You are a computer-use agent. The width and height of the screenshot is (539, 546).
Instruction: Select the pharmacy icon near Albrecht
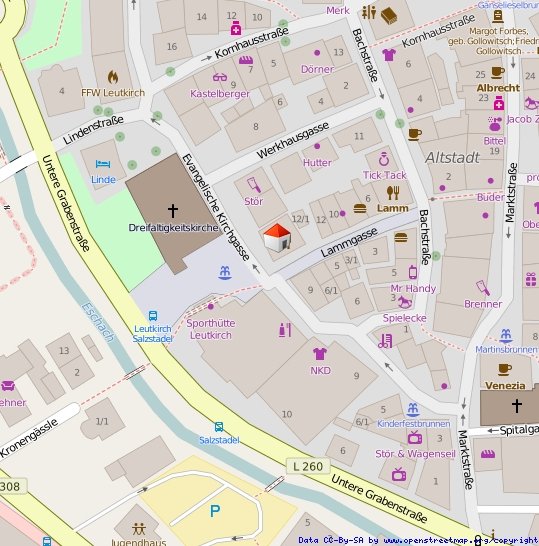(499, 103)
